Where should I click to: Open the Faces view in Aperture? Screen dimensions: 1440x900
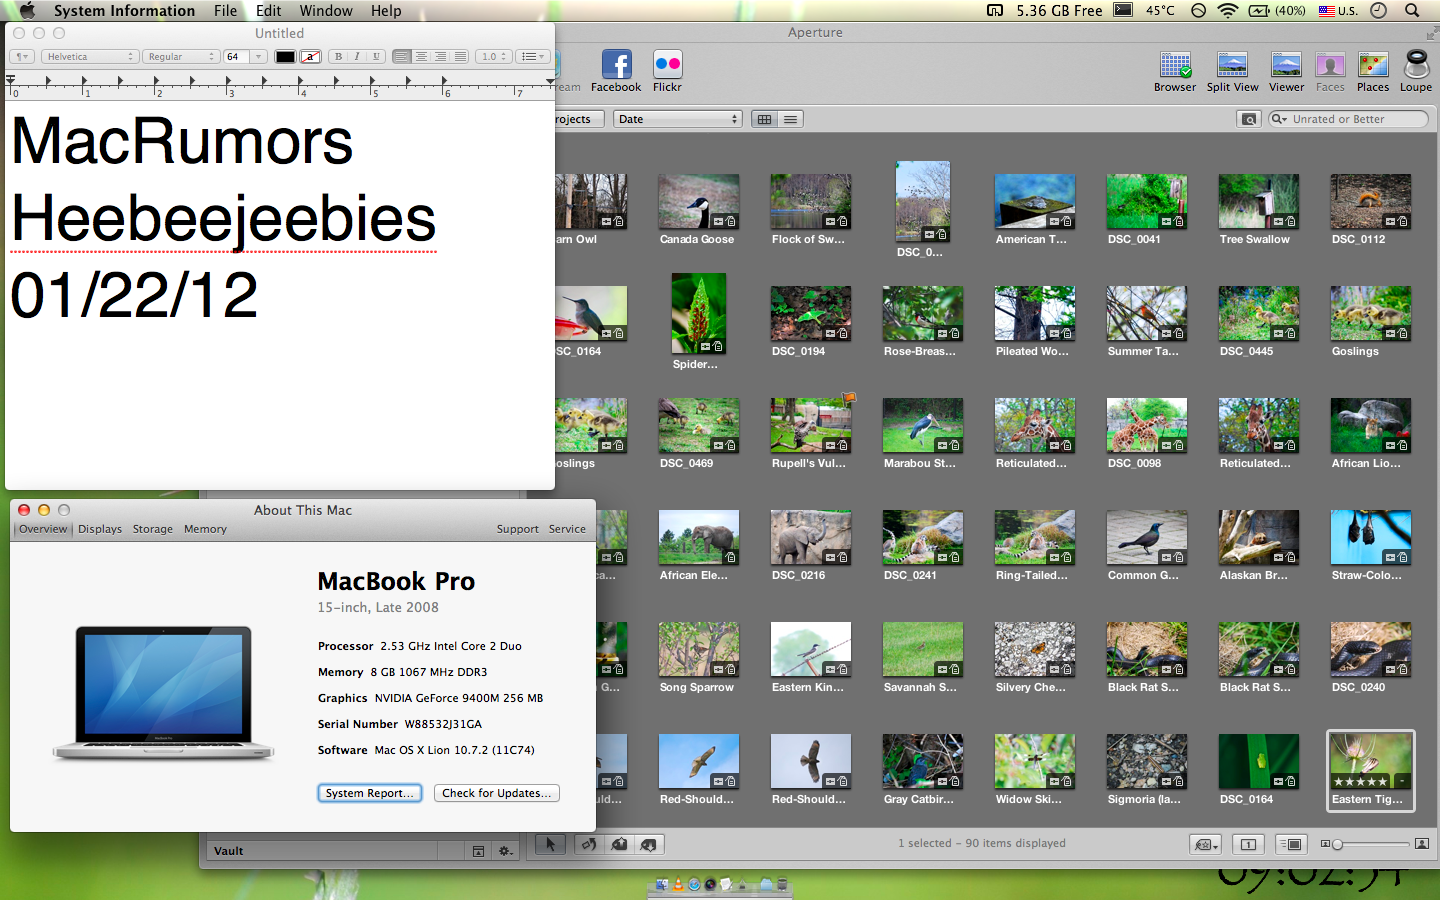tap(1330, 71)
